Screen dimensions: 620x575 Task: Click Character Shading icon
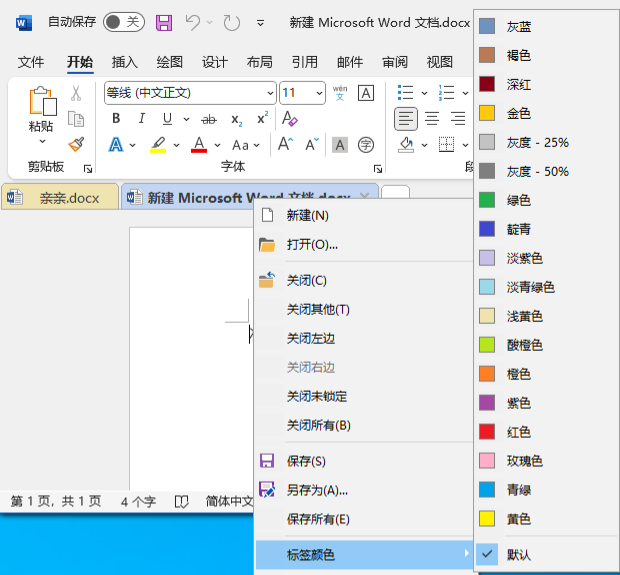point(340,145)
